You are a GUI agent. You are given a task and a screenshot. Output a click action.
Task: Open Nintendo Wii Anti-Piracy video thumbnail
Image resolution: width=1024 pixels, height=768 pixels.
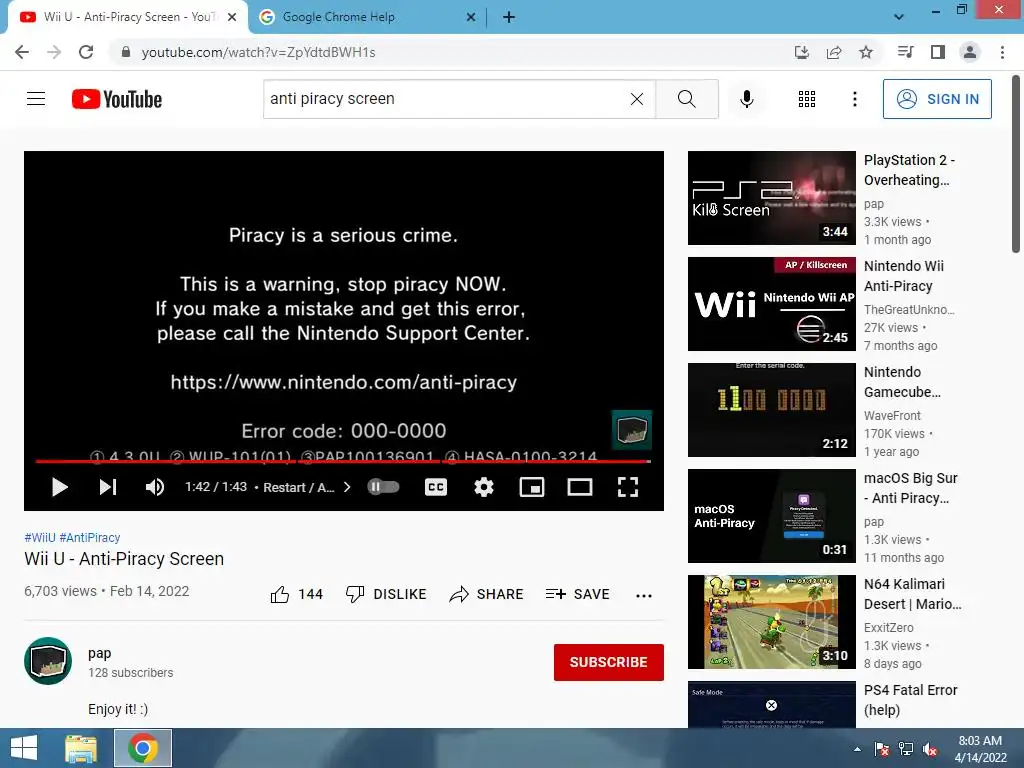tap(771, 304)
